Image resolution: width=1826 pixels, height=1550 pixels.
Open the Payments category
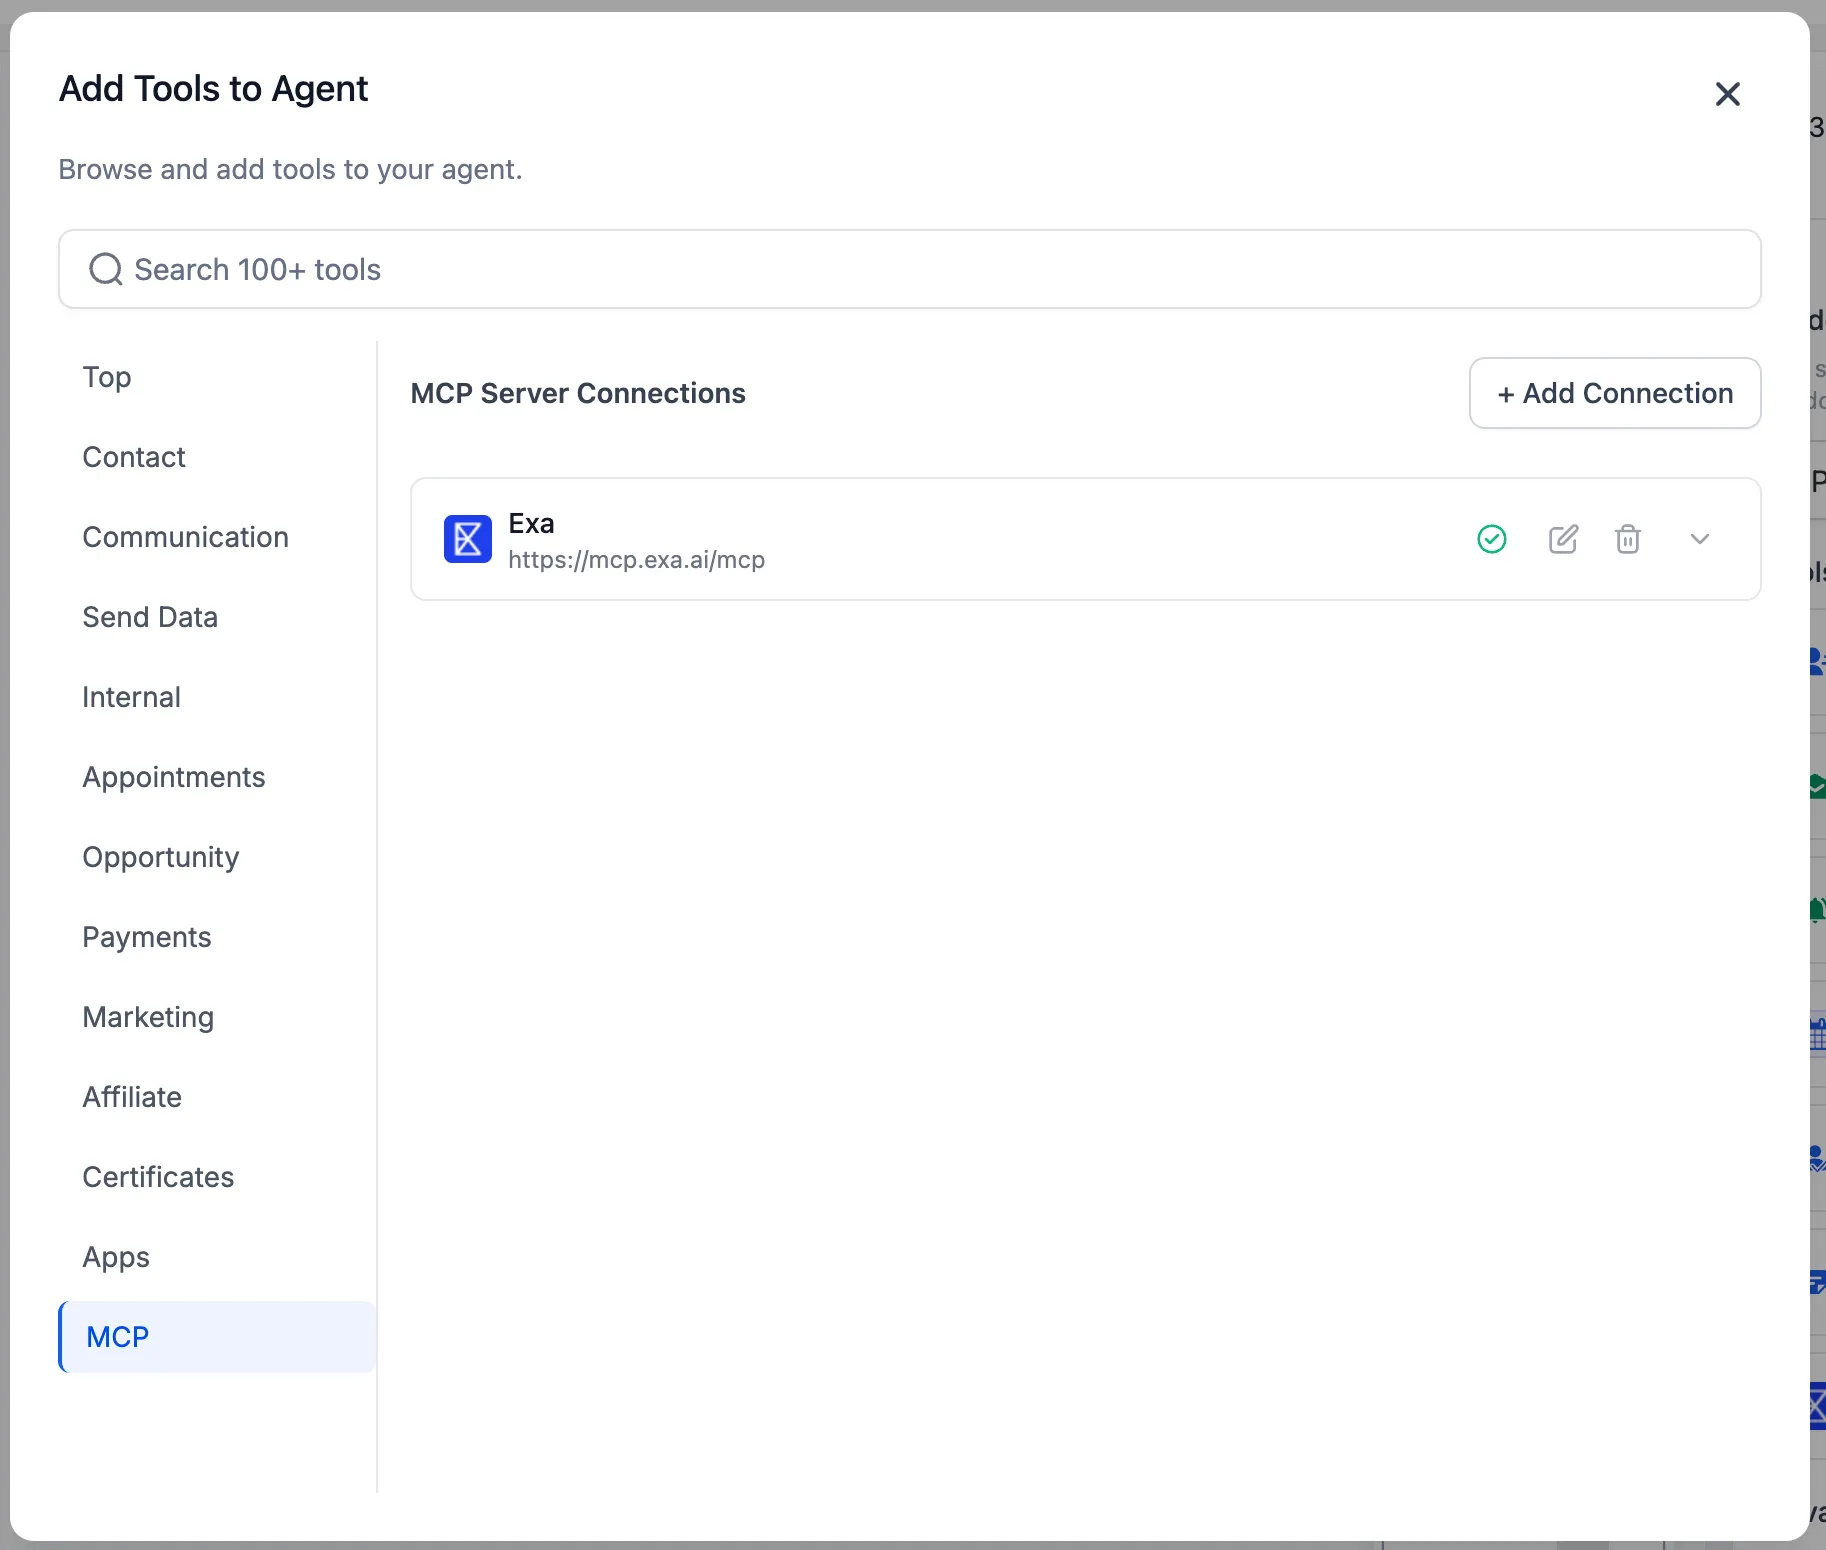tap(146, 937)
